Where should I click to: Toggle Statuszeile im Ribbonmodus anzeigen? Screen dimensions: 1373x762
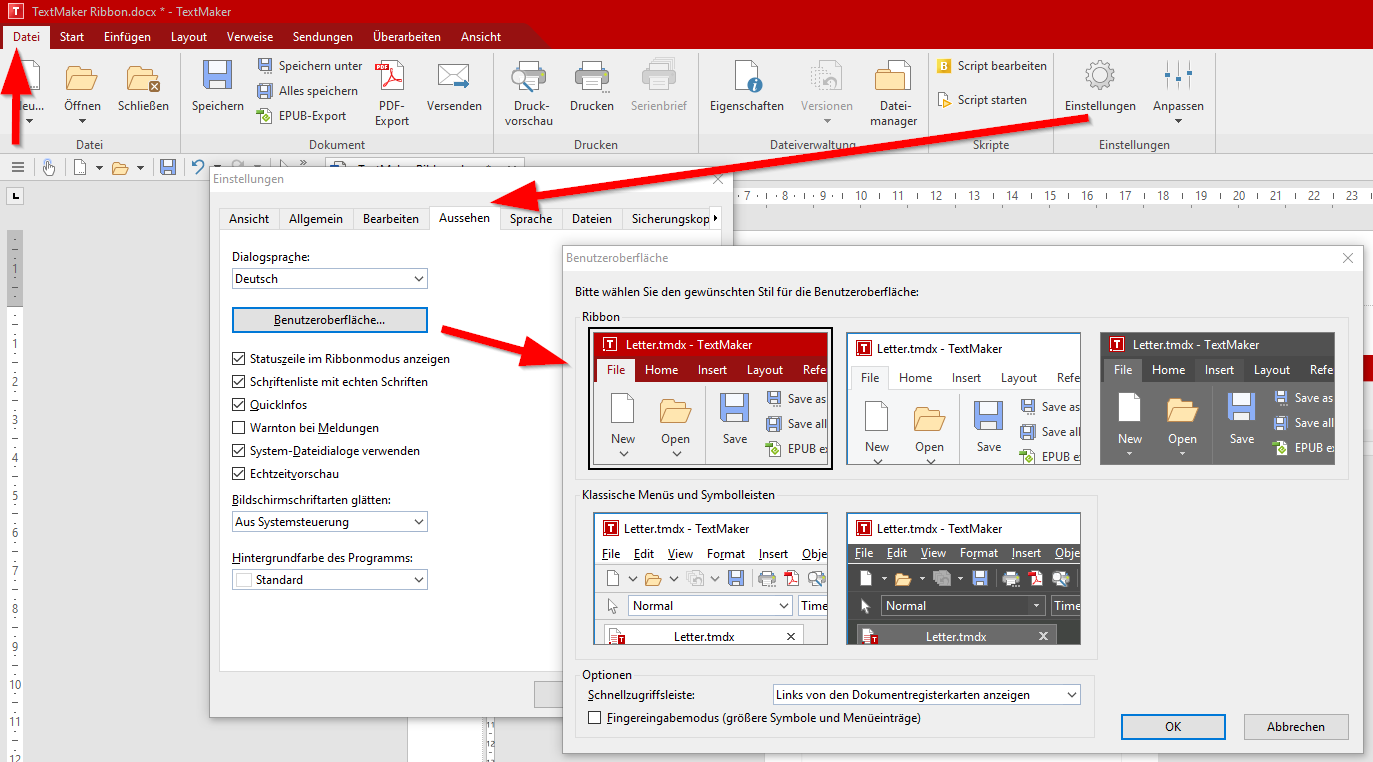(x=238, y=358)
